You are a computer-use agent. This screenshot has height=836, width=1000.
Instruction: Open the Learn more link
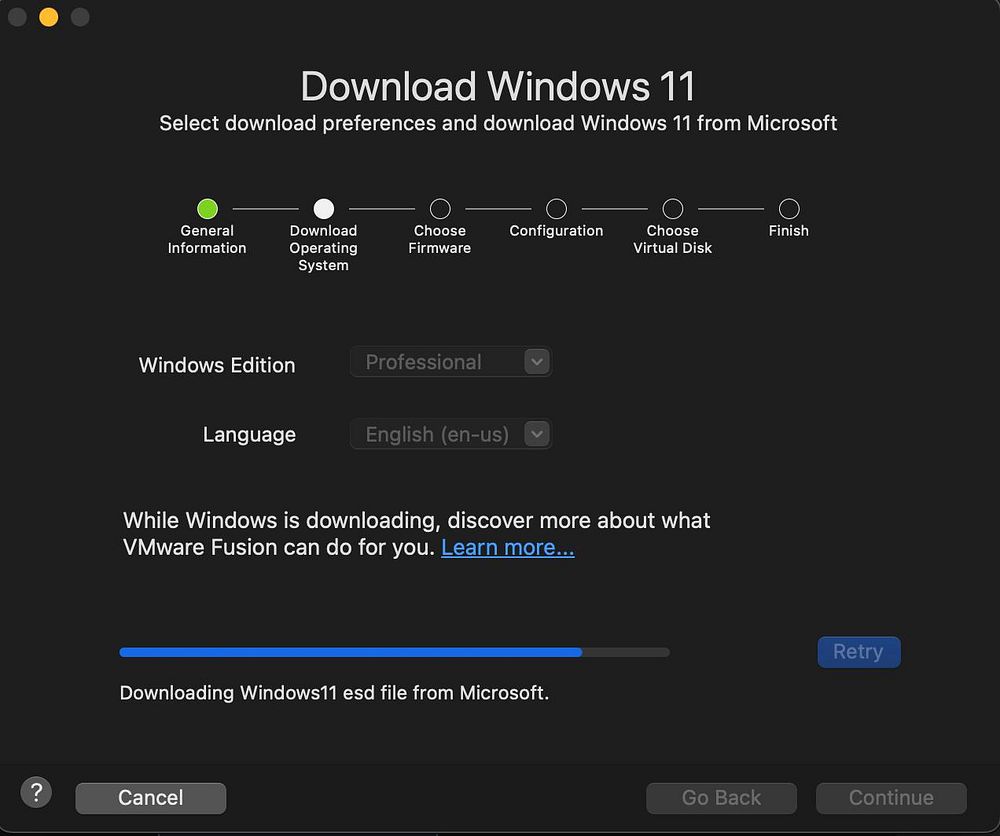pos(508,547)
